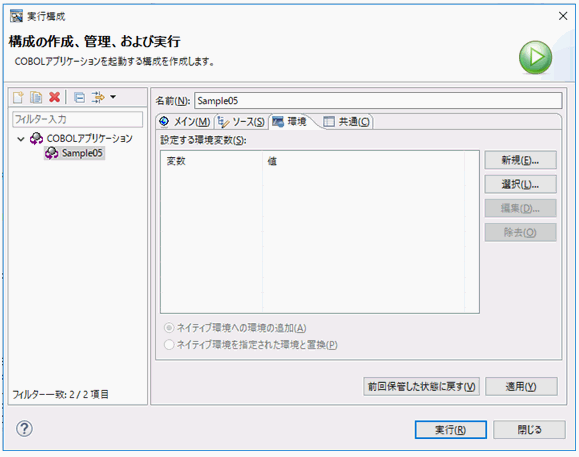Delete selected configuration with red X icon
Viewport: 579px width, 457px height.
pos(55,97)
